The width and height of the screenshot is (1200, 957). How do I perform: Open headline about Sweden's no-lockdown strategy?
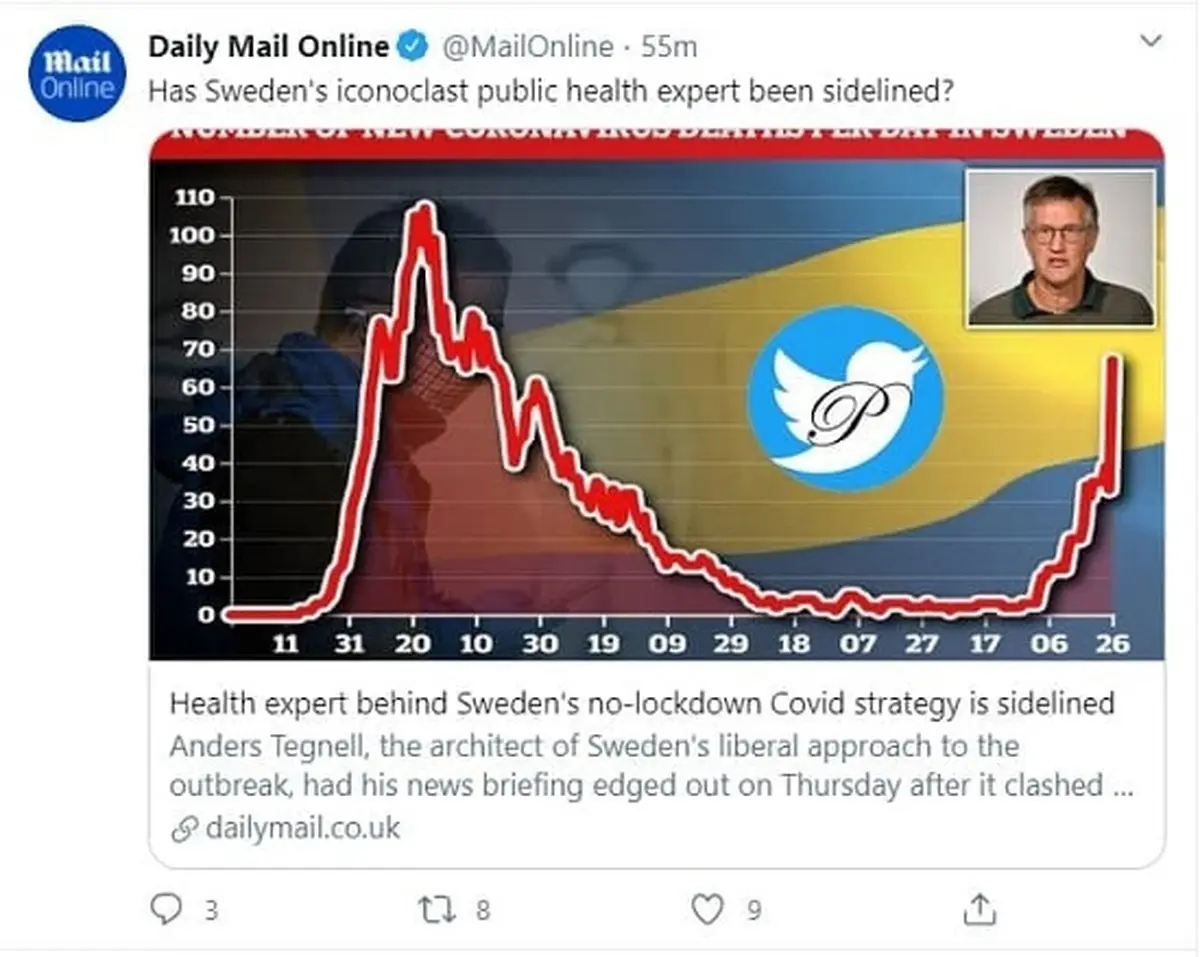tap(641, 704)
